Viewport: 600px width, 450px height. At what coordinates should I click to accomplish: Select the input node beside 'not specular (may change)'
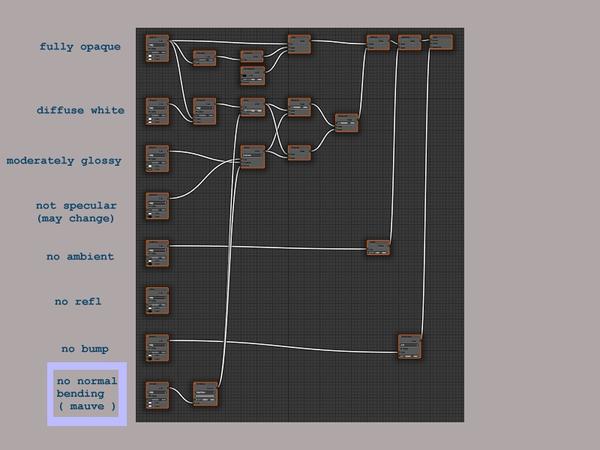click(x=157, y=206)
